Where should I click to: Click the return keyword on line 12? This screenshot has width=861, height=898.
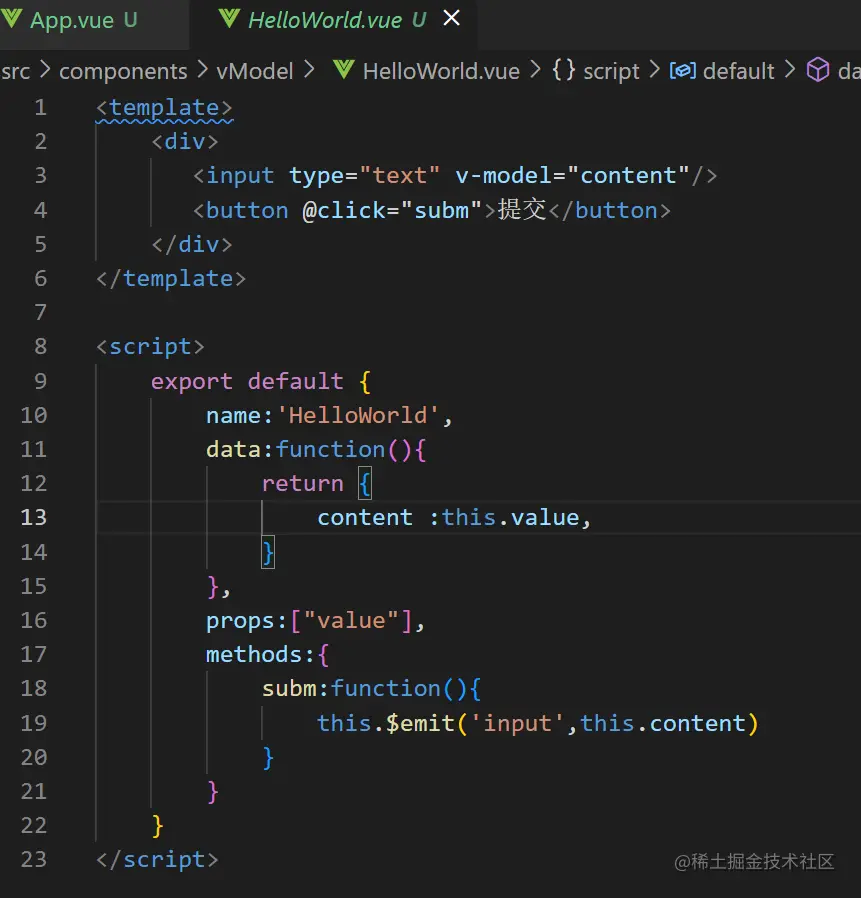(x=302, y=484)
